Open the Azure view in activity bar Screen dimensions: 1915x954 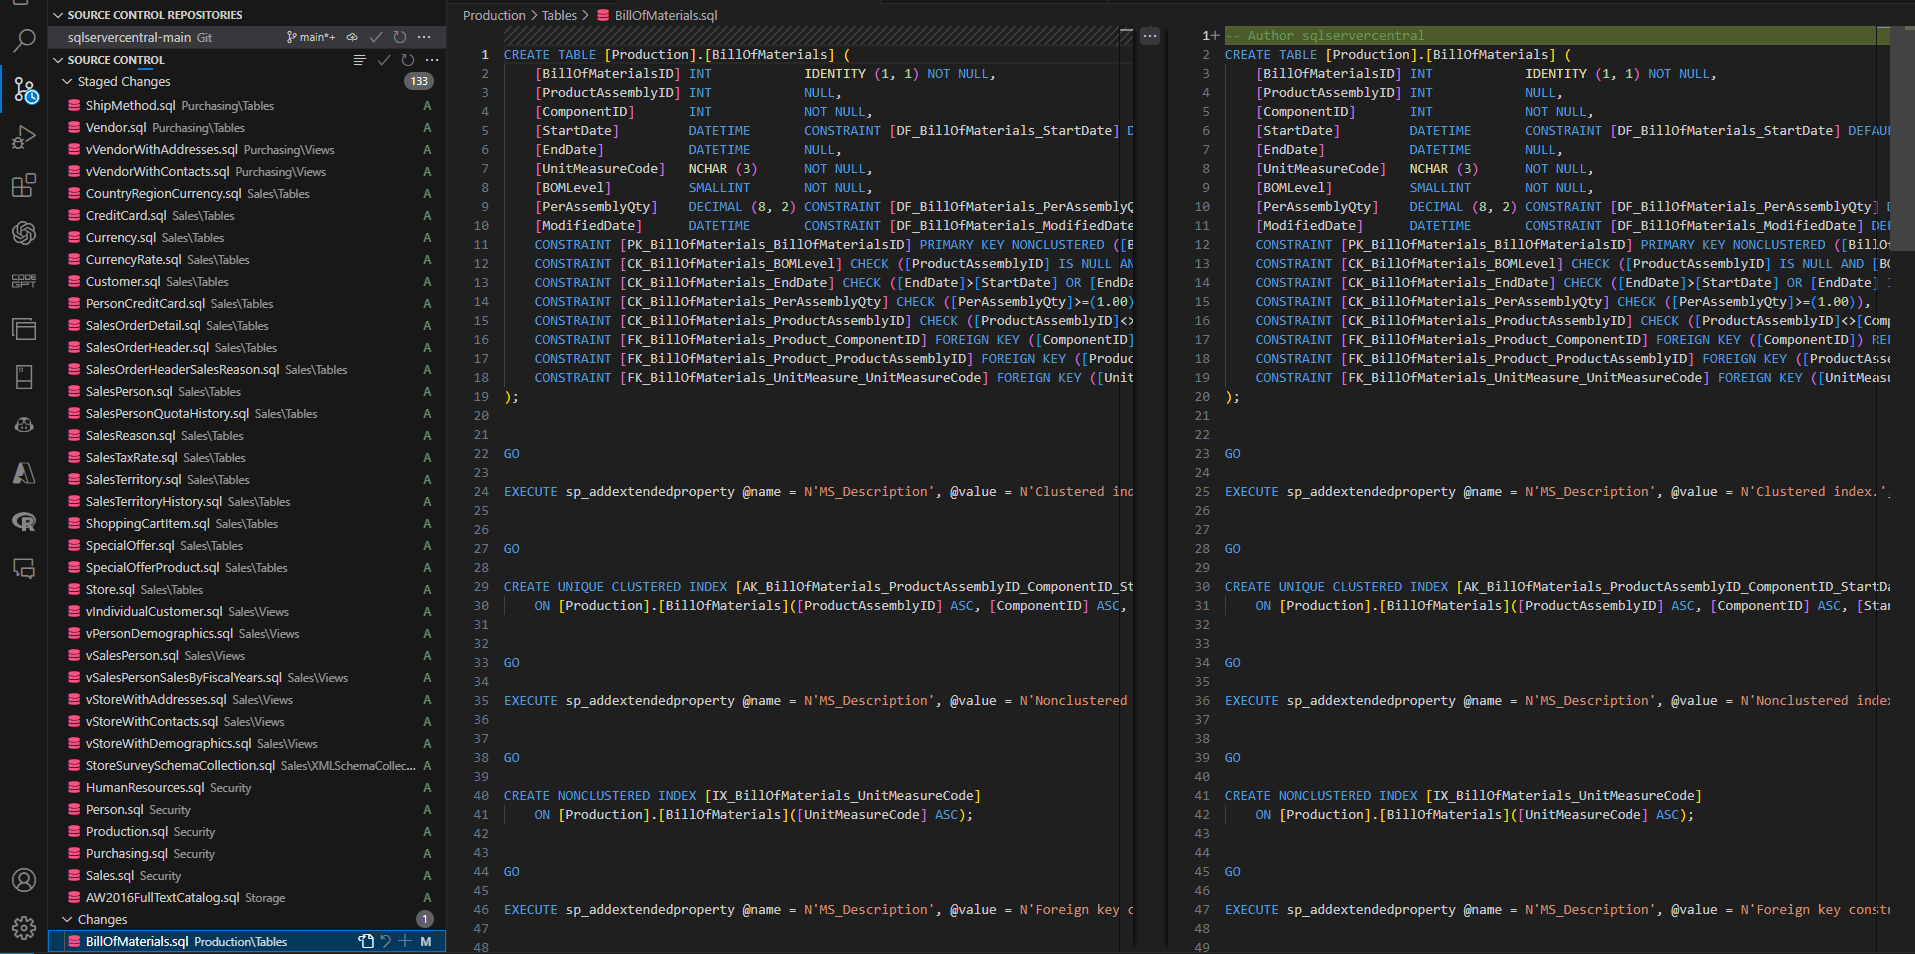(24, 473)
